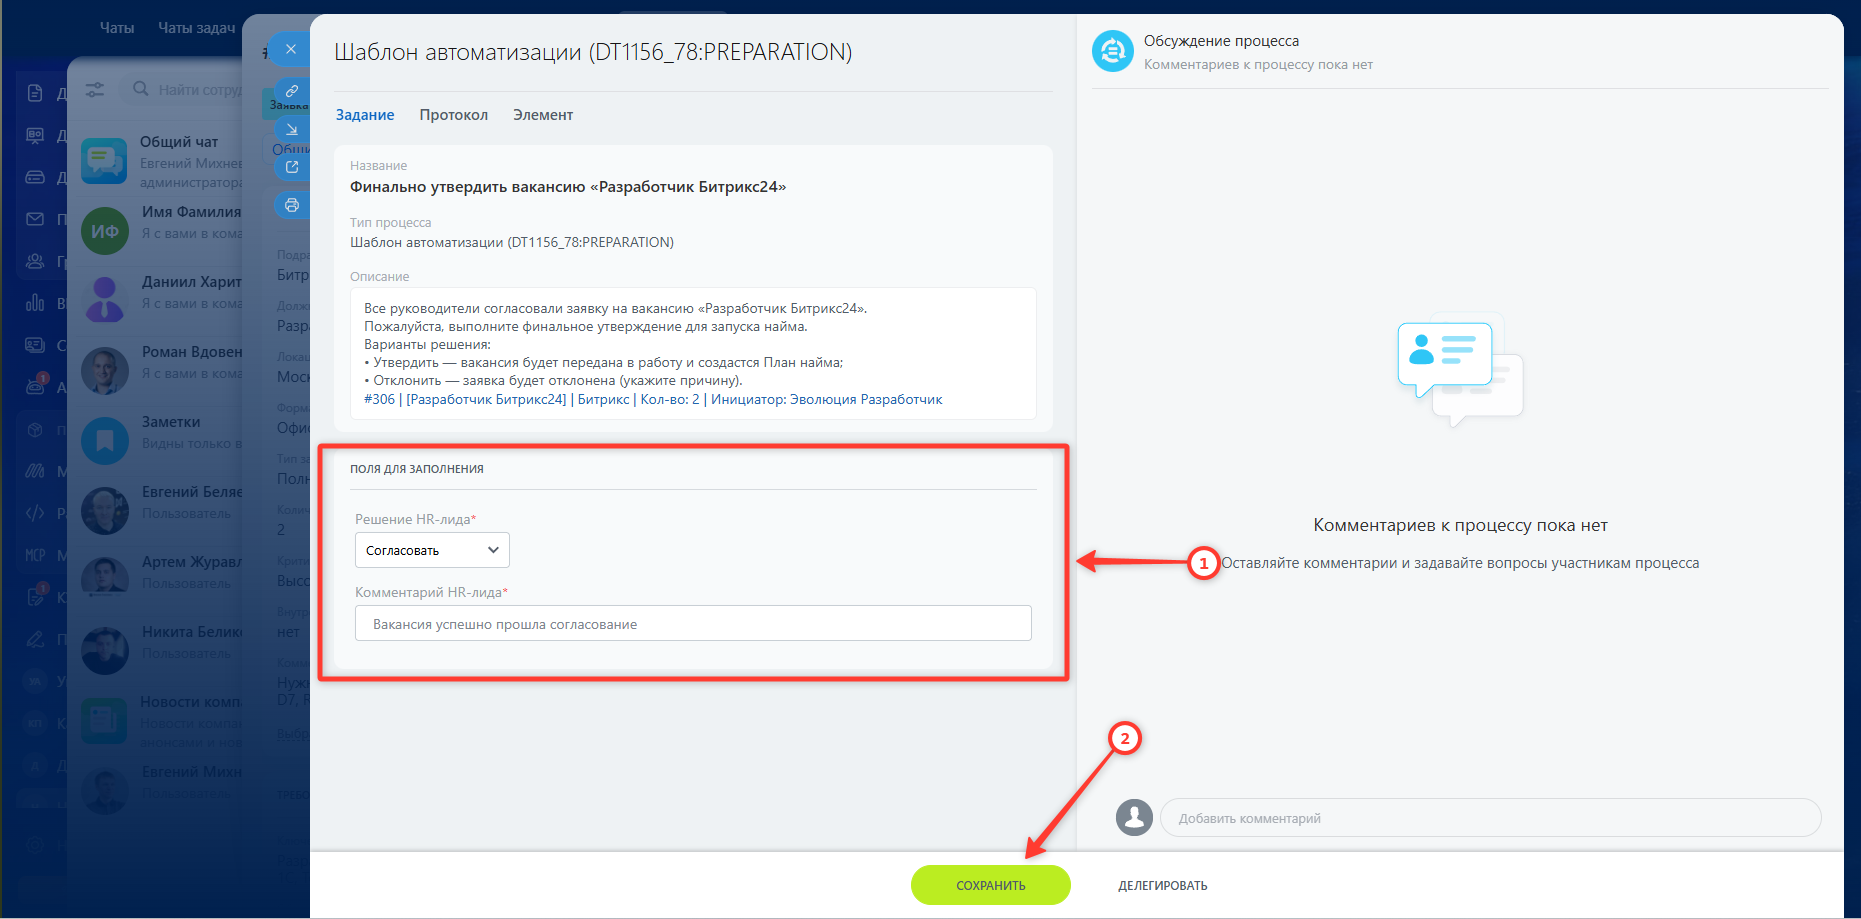Select the Чаты задач tab
The height and width of the screenshot is (919, 1861).
[197, 28]
